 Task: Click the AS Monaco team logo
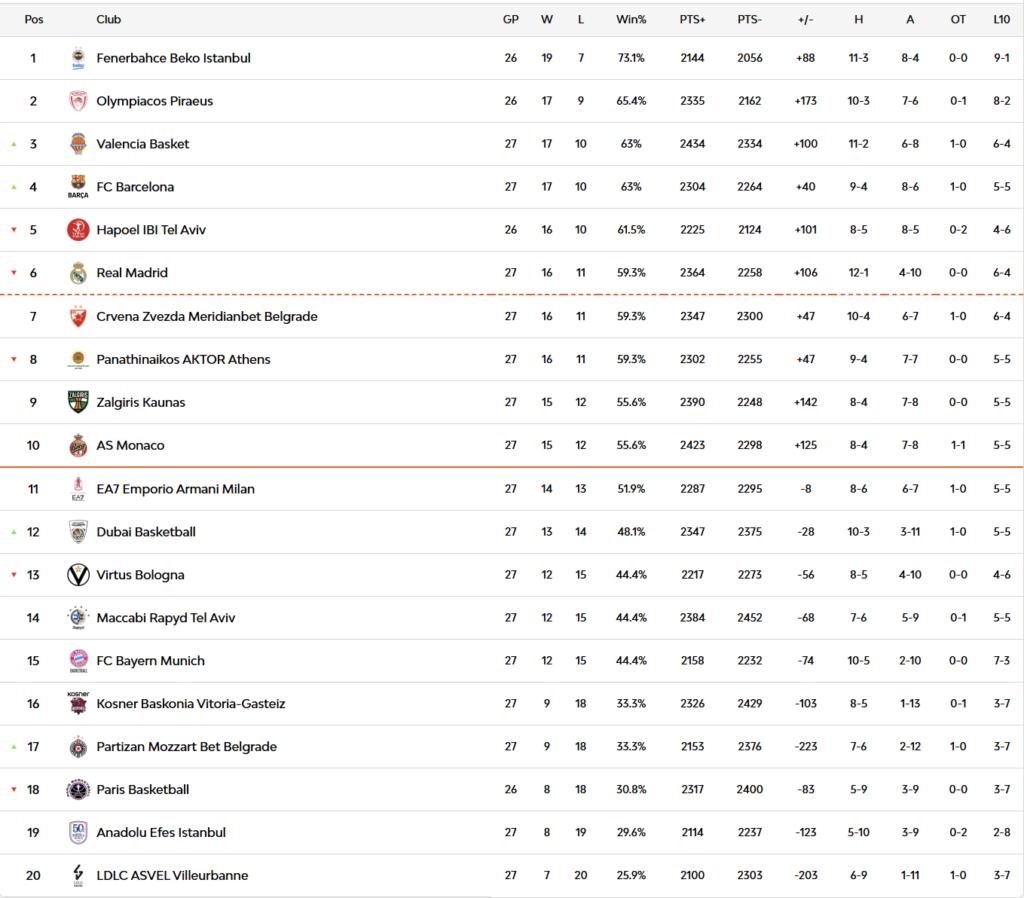pyautogui.click(x=78, y=445)
